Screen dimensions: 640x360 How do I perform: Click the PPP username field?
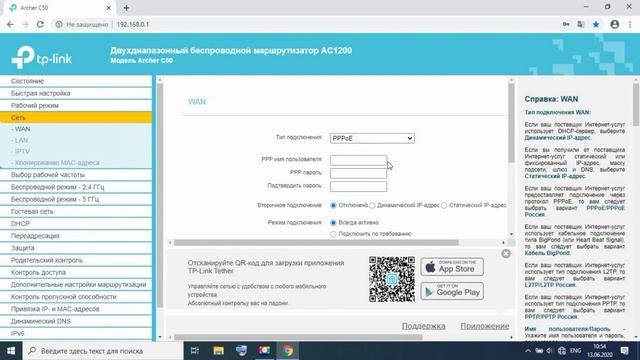point(358,160)
